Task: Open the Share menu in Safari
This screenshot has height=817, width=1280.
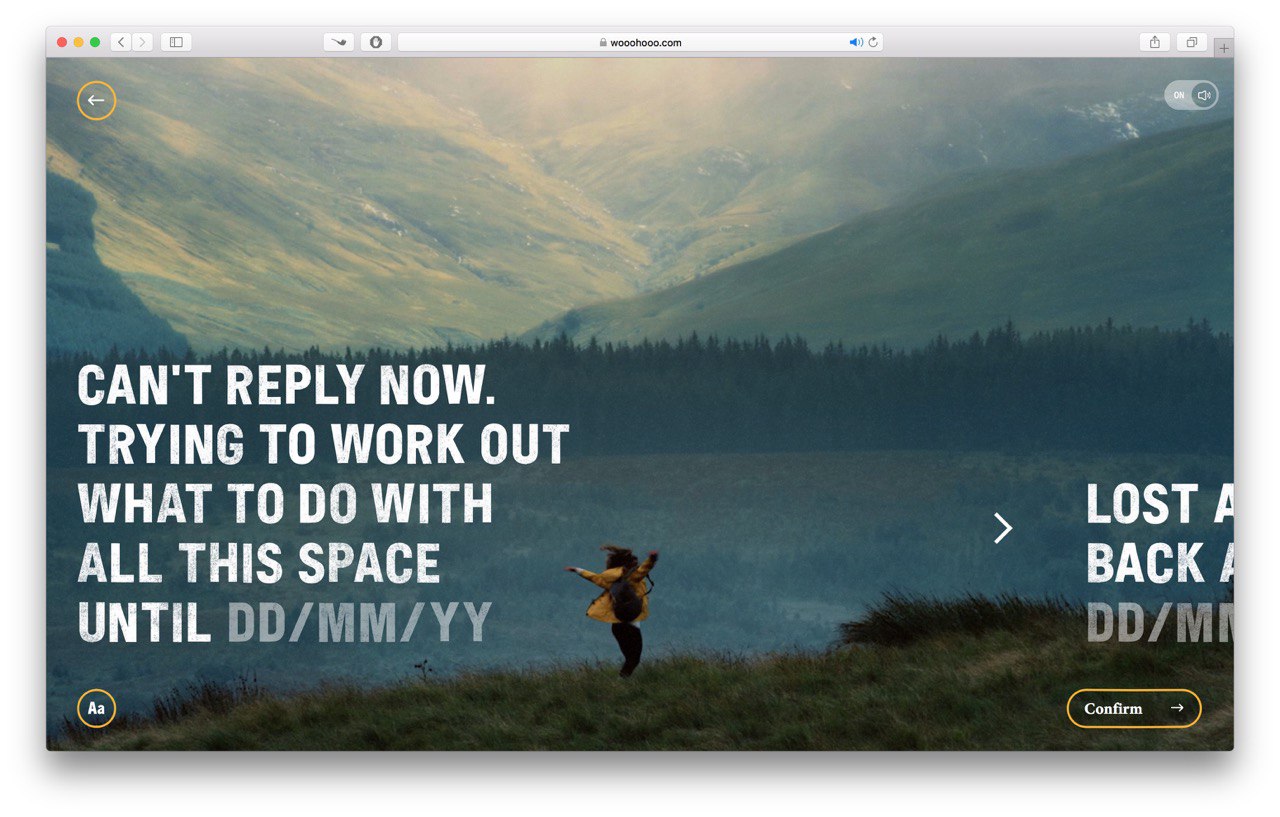Action: click(x=1155, y=42)
